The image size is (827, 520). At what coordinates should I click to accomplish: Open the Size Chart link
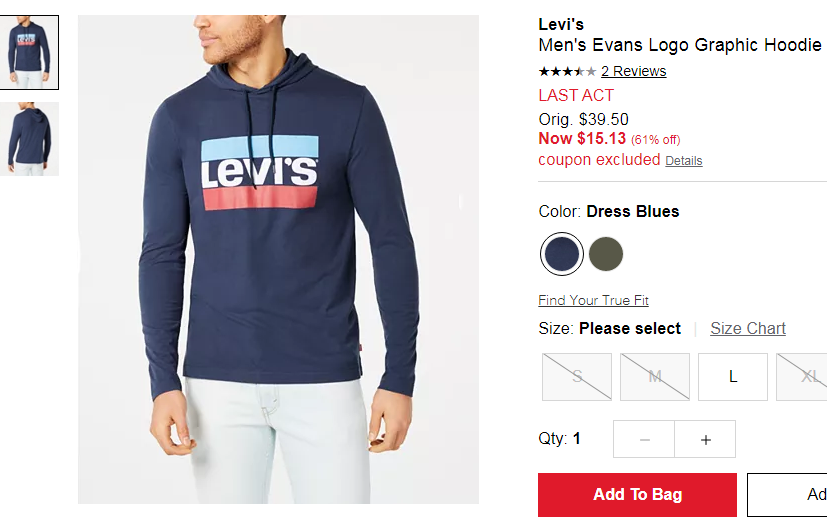coord(748,328)
